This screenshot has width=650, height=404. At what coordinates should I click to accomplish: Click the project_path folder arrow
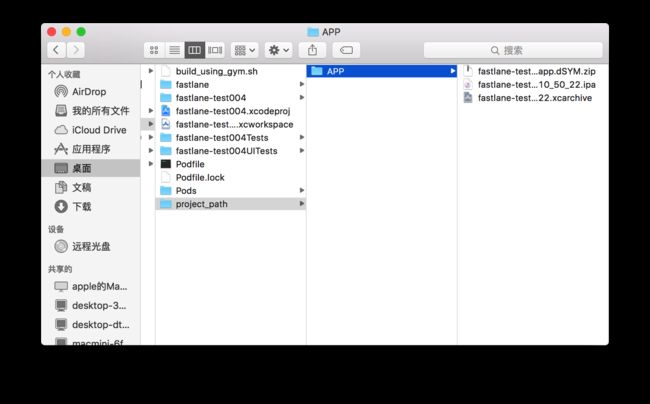302,203
